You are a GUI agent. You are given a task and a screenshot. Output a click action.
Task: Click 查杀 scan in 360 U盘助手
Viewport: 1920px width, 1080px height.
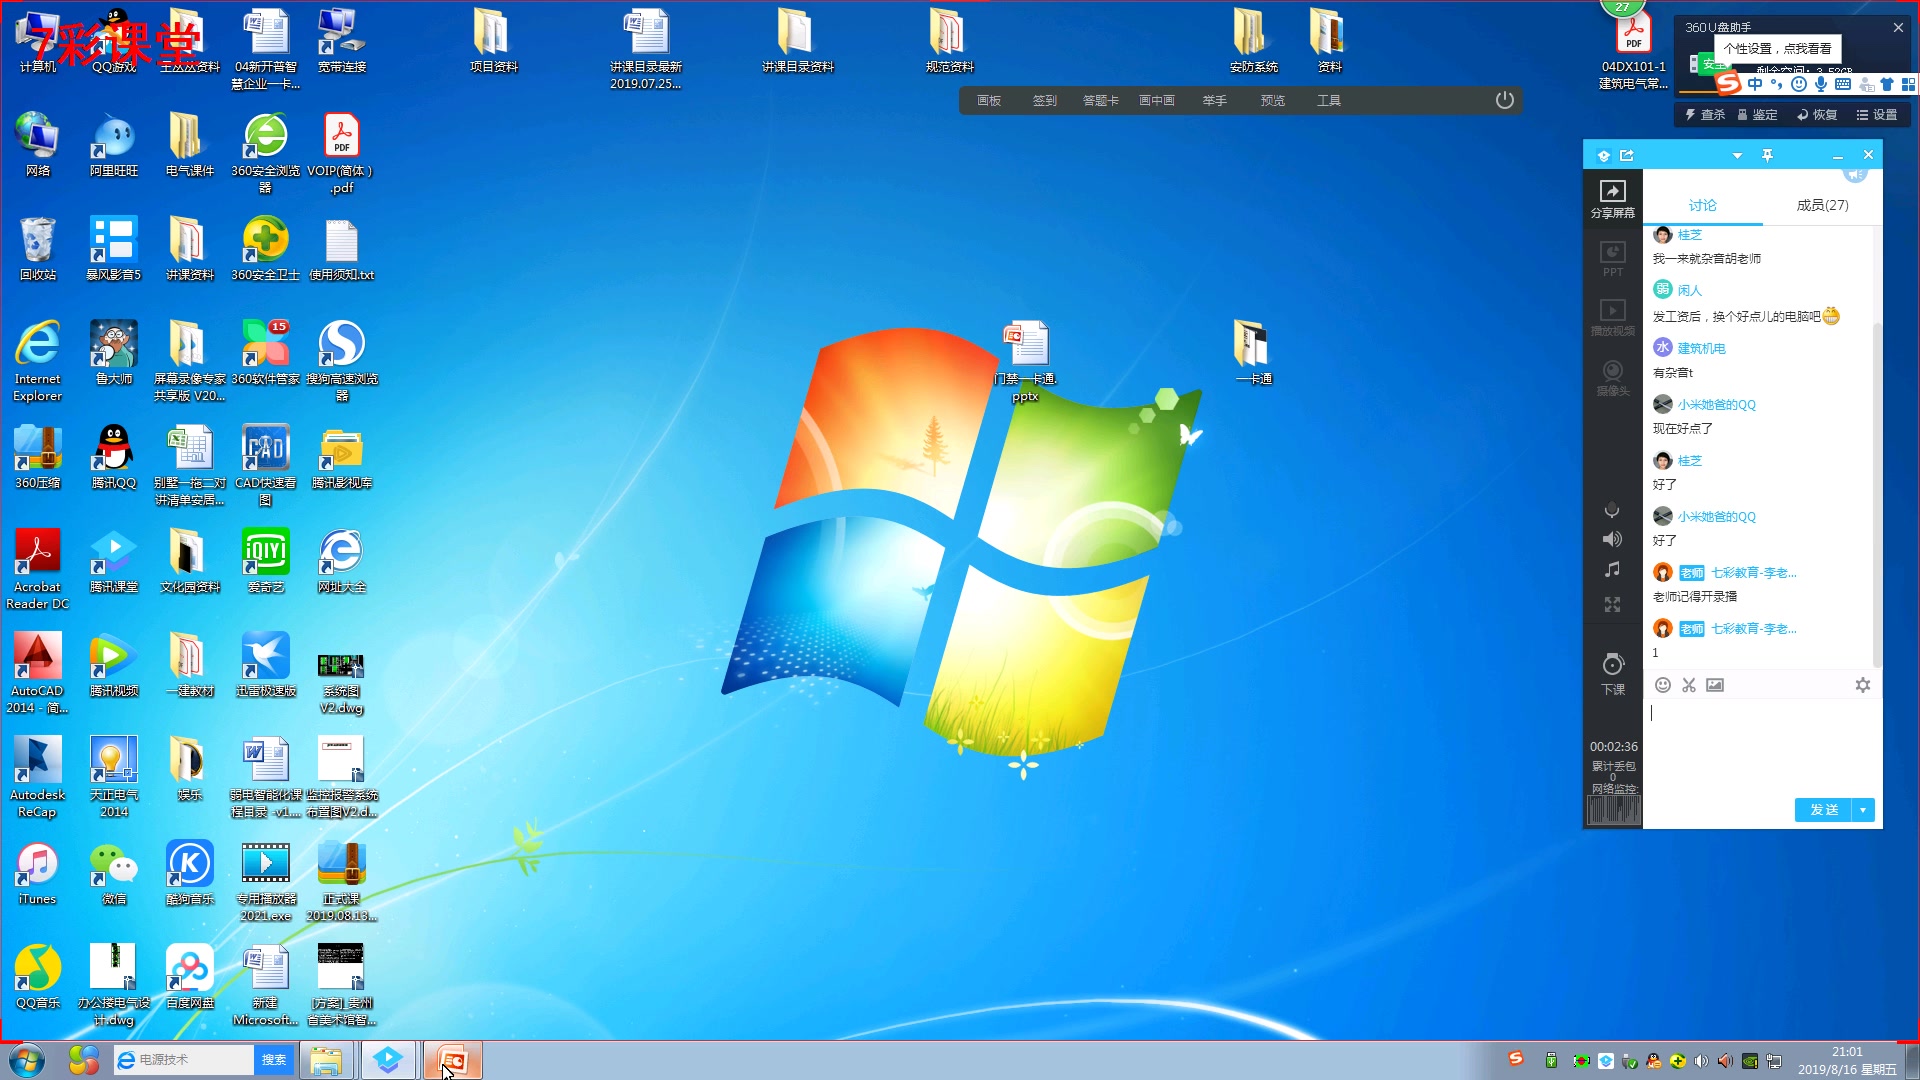(x=1705, y=115)
